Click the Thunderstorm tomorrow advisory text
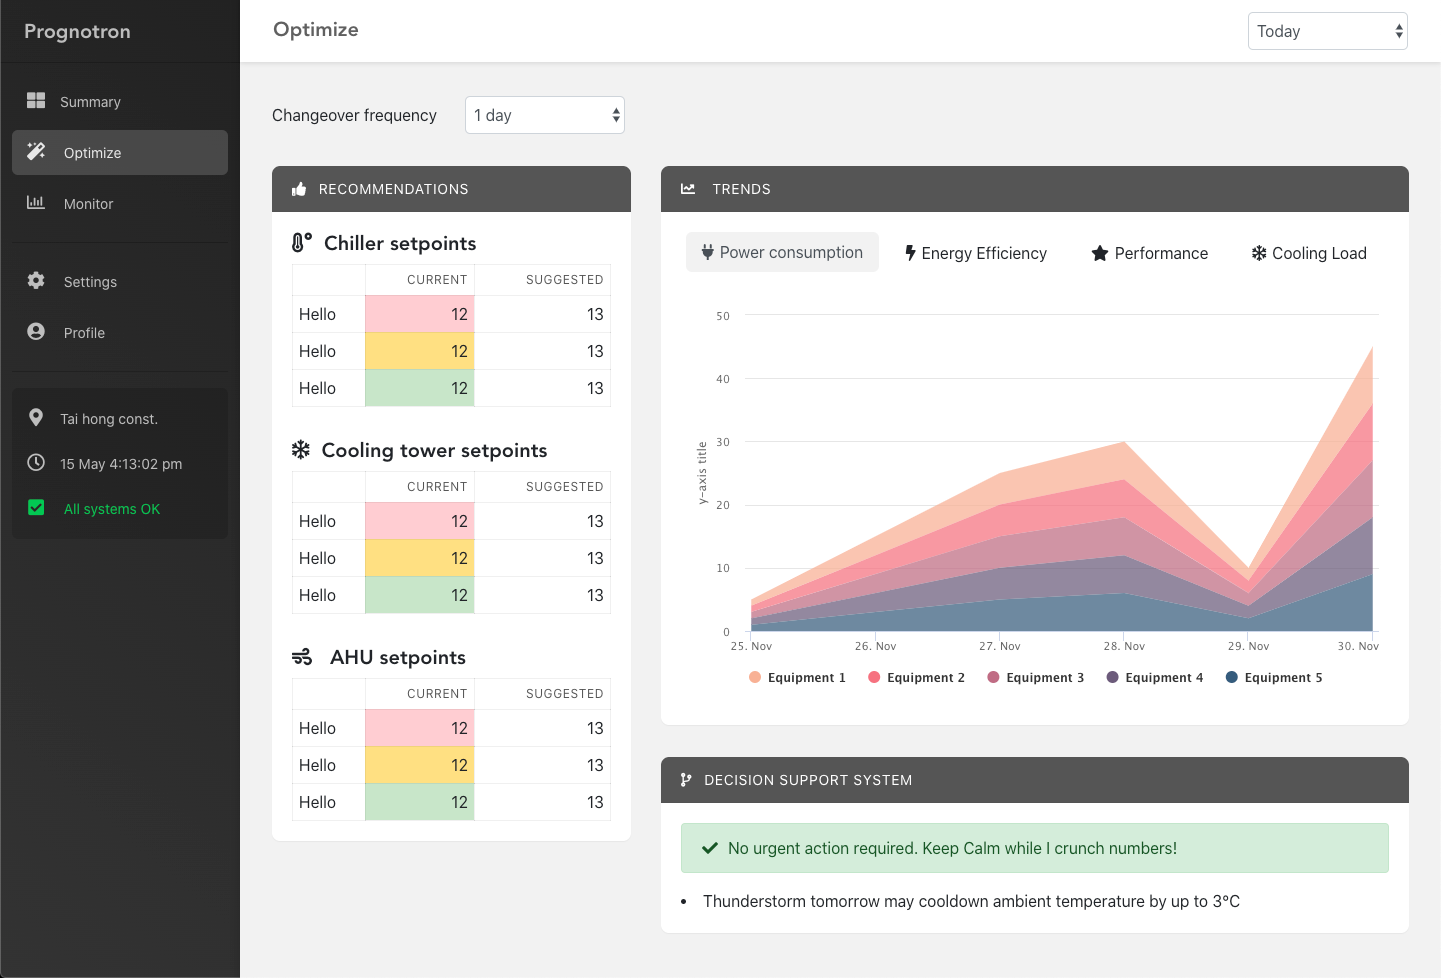This screenshot has height=978, width=1441. tap(971, 901)
